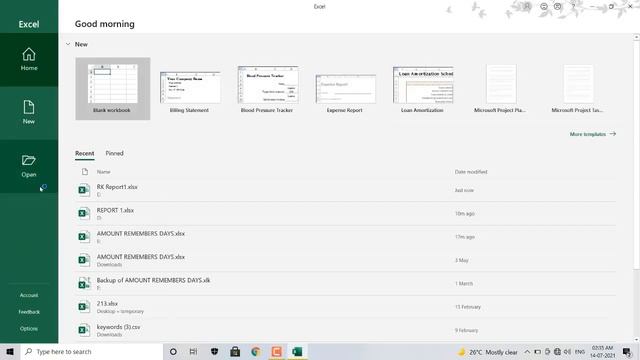Open Task View on the taskbar
The height and width of the screenshot is (360, 640).
193,351
